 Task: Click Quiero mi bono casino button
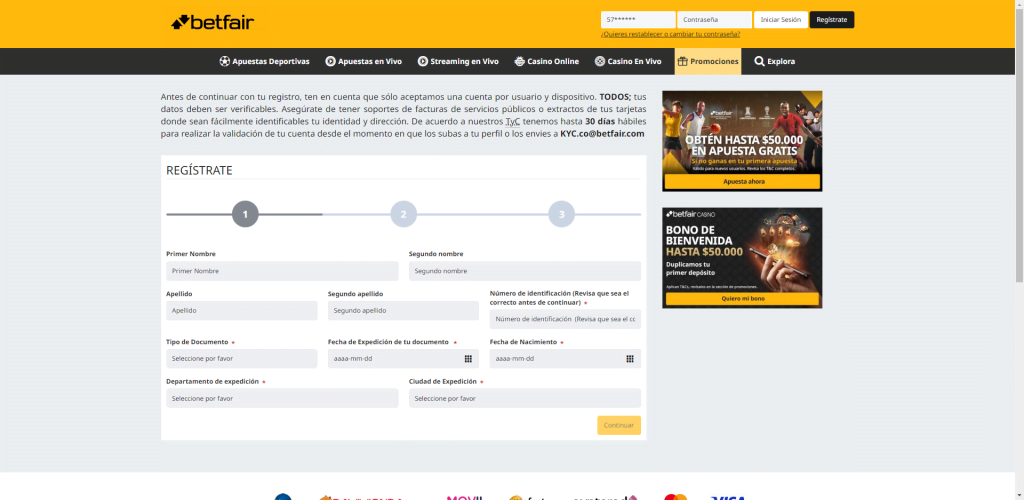pos(742,299)
